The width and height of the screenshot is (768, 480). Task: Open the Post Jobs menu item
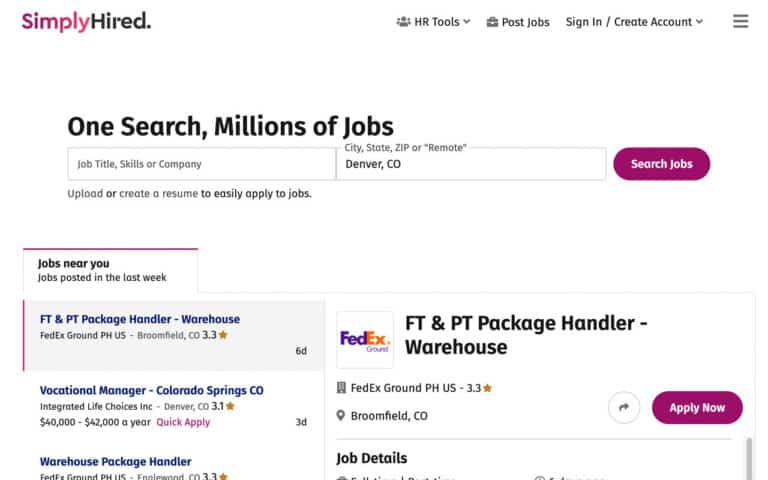pyautogui.click(x=526, y=22)
